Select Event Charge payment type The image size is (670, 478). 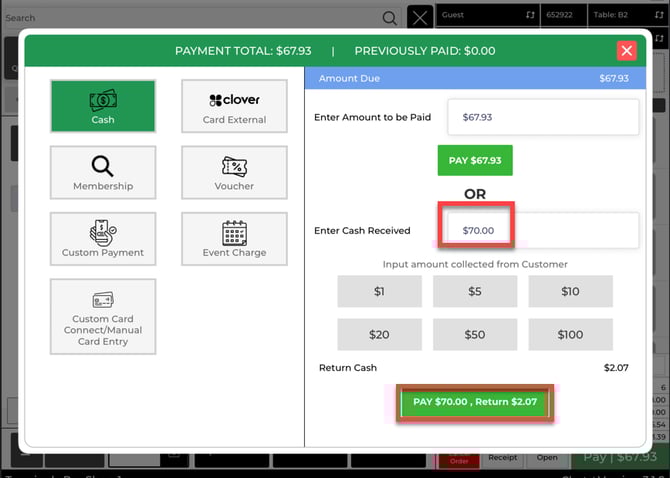(x=234, y=239)
